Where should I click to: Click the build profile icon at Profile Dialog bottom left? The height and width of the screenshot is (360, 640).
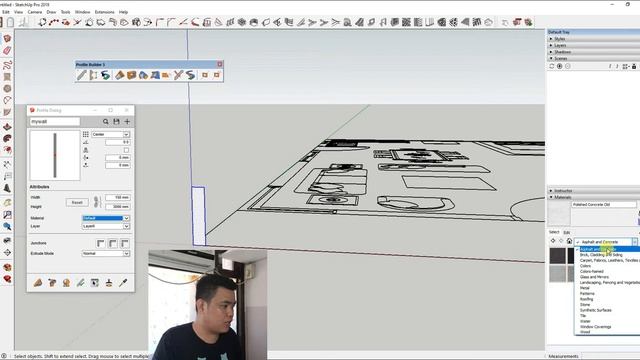(x=38, y=282)
